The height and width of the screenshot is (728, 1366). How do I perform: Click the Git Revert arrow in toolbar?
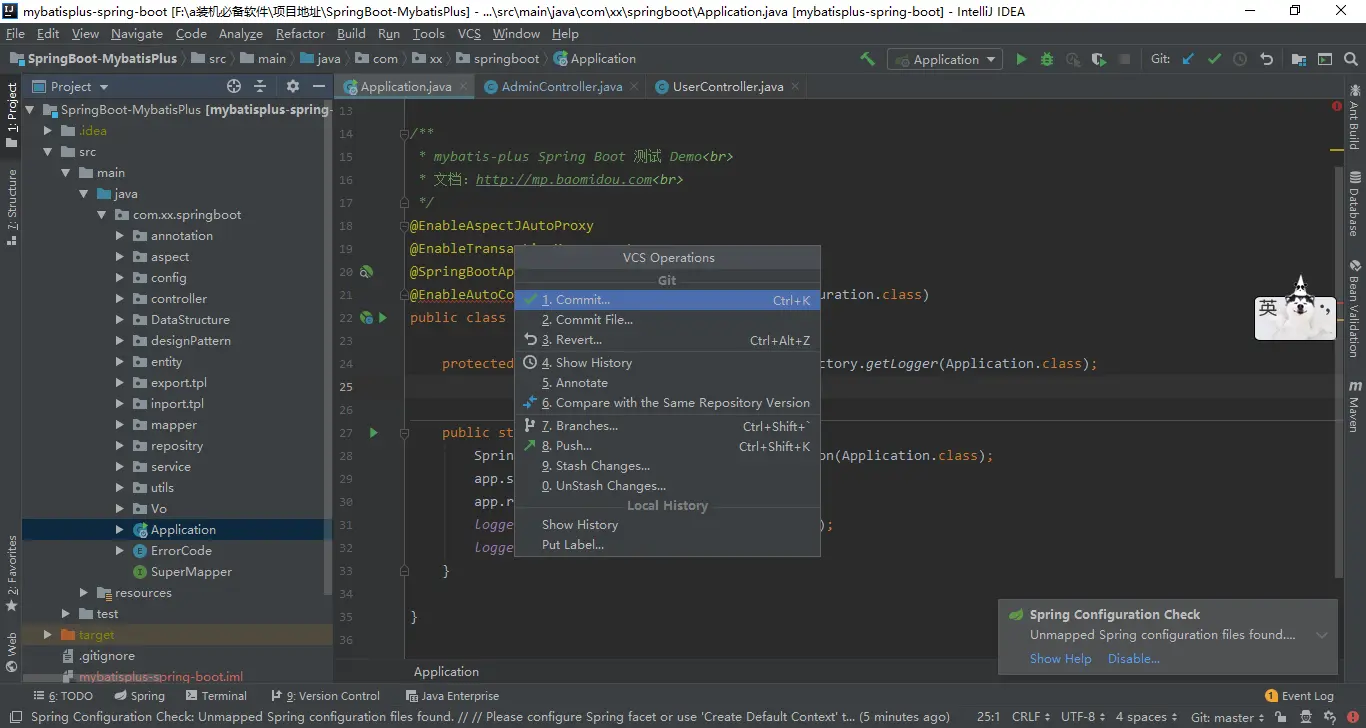coord(1266,59)
